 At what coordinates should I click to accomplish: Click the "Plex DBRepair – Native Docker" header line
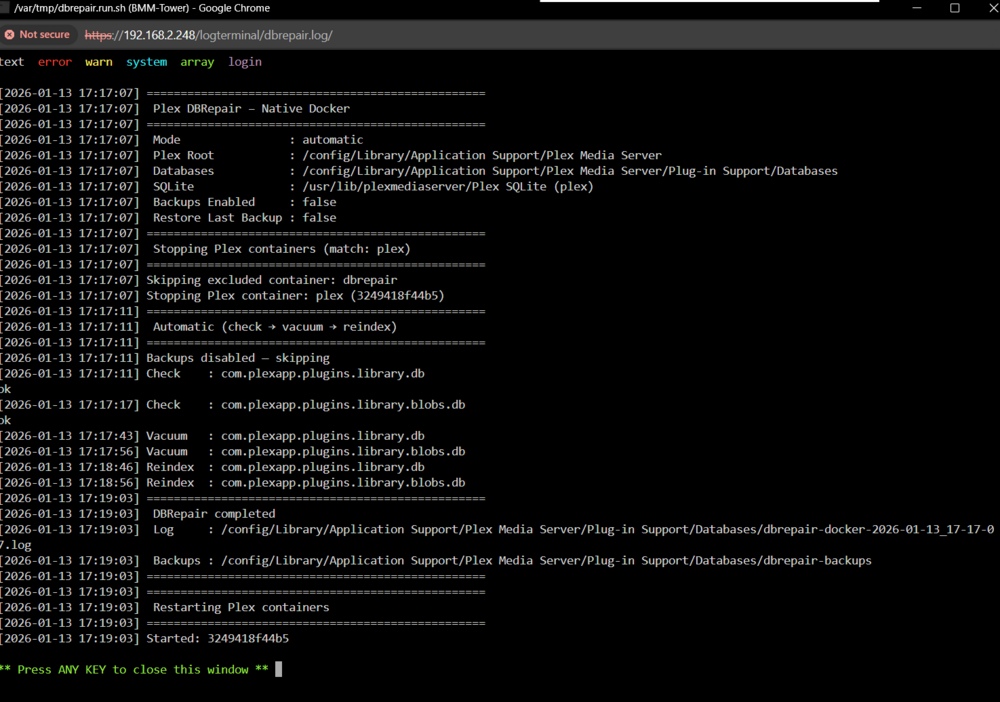(x=251, y=108)
